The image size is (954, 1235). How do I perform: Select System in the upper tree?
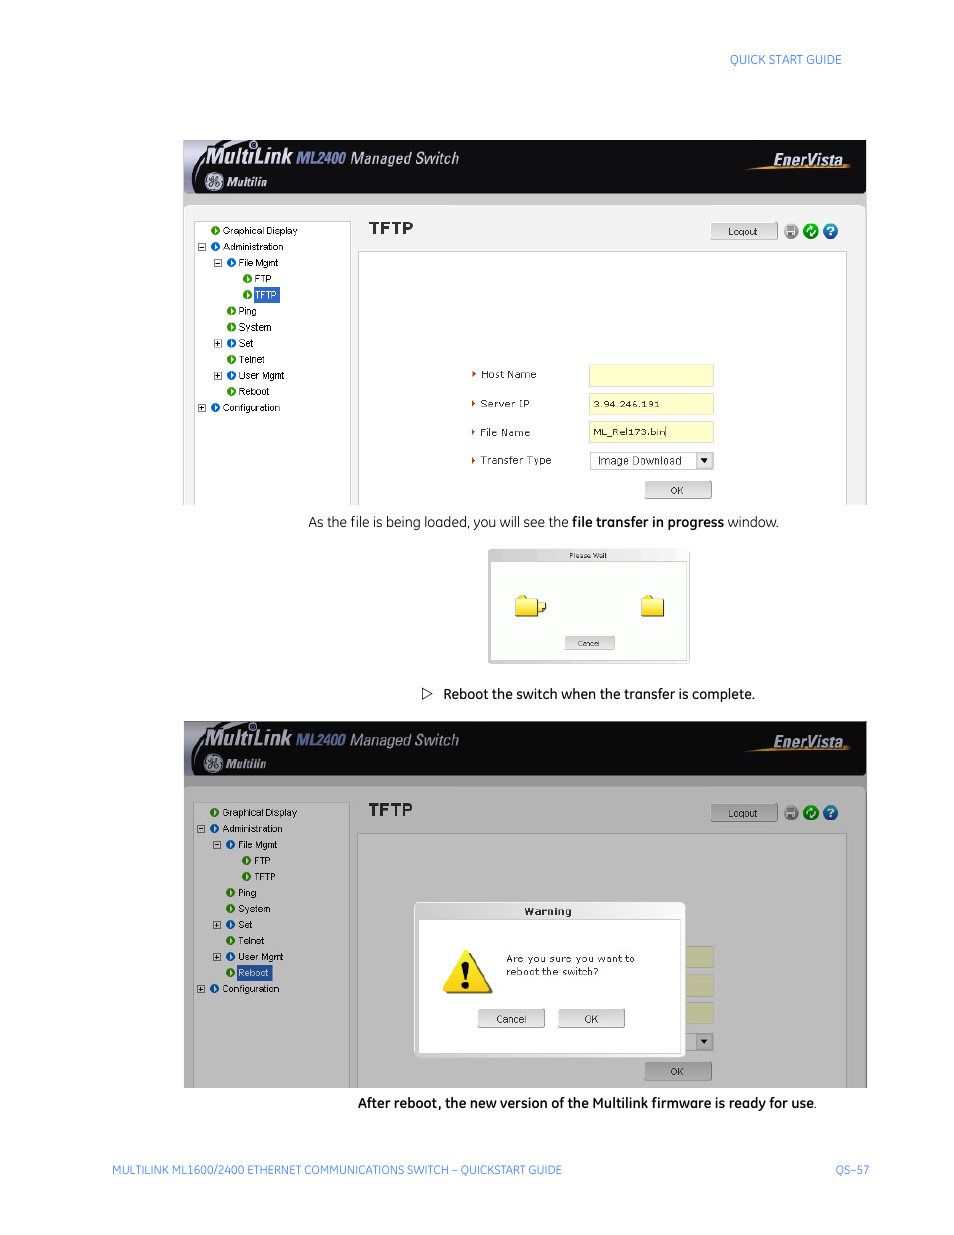pyautogui.click(x=255, y=327)
